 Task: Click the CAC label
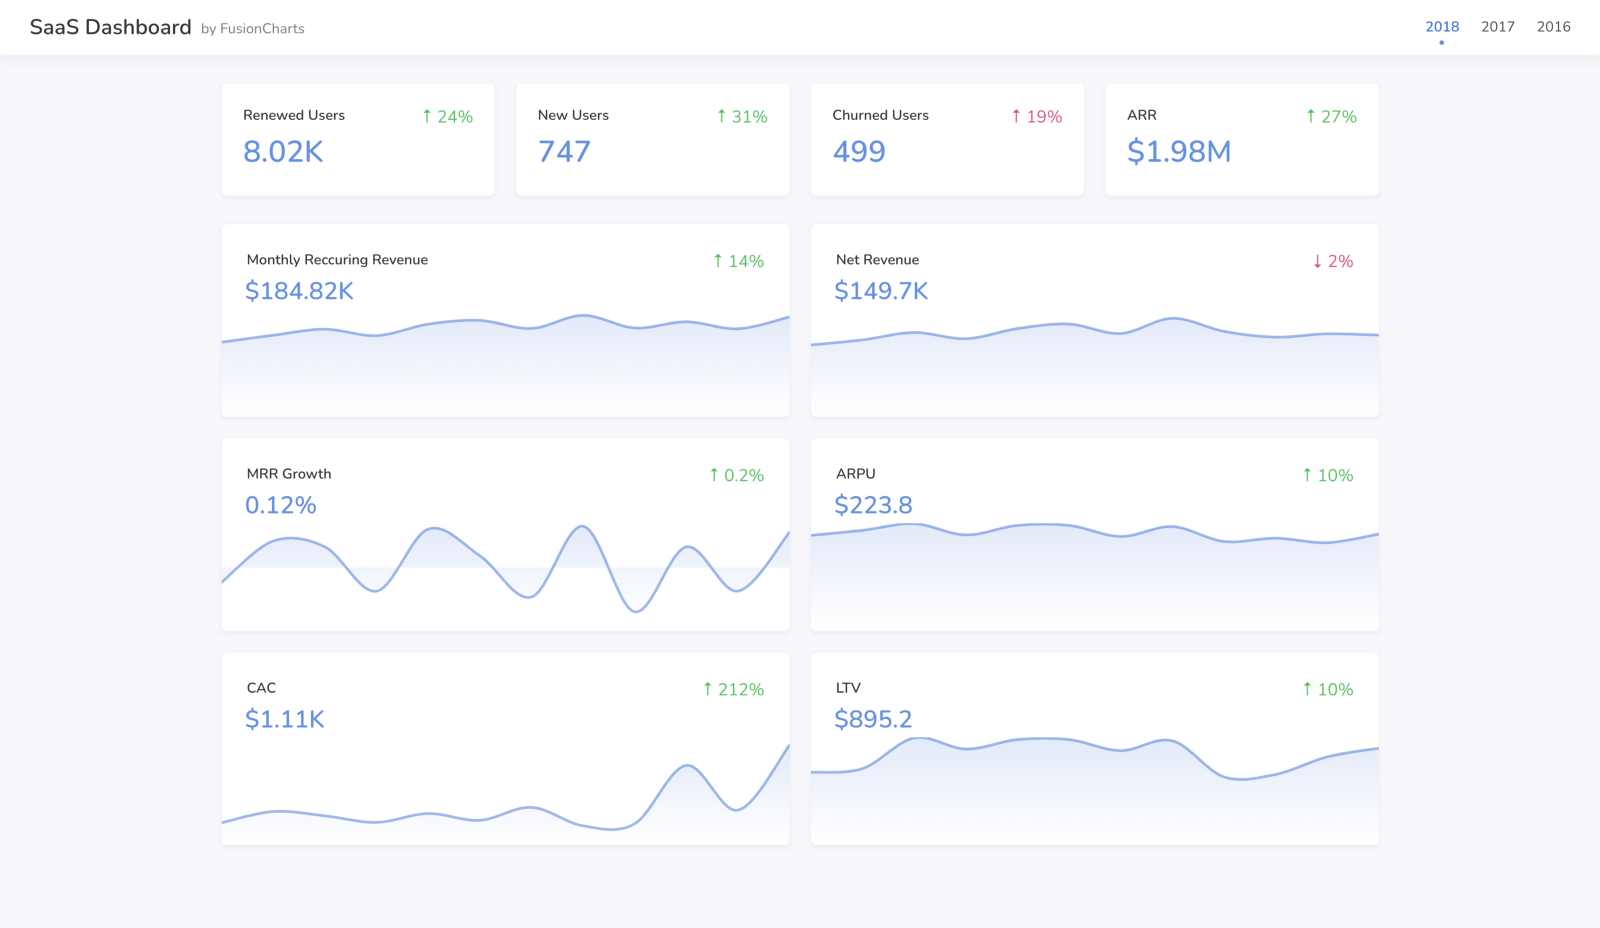point(261,687)
